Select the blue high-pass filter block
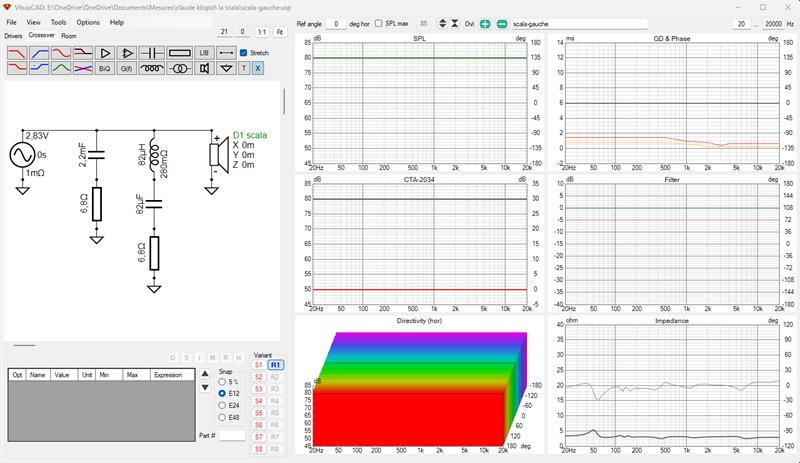Screen dimensions: 800x463 (39, 53)
